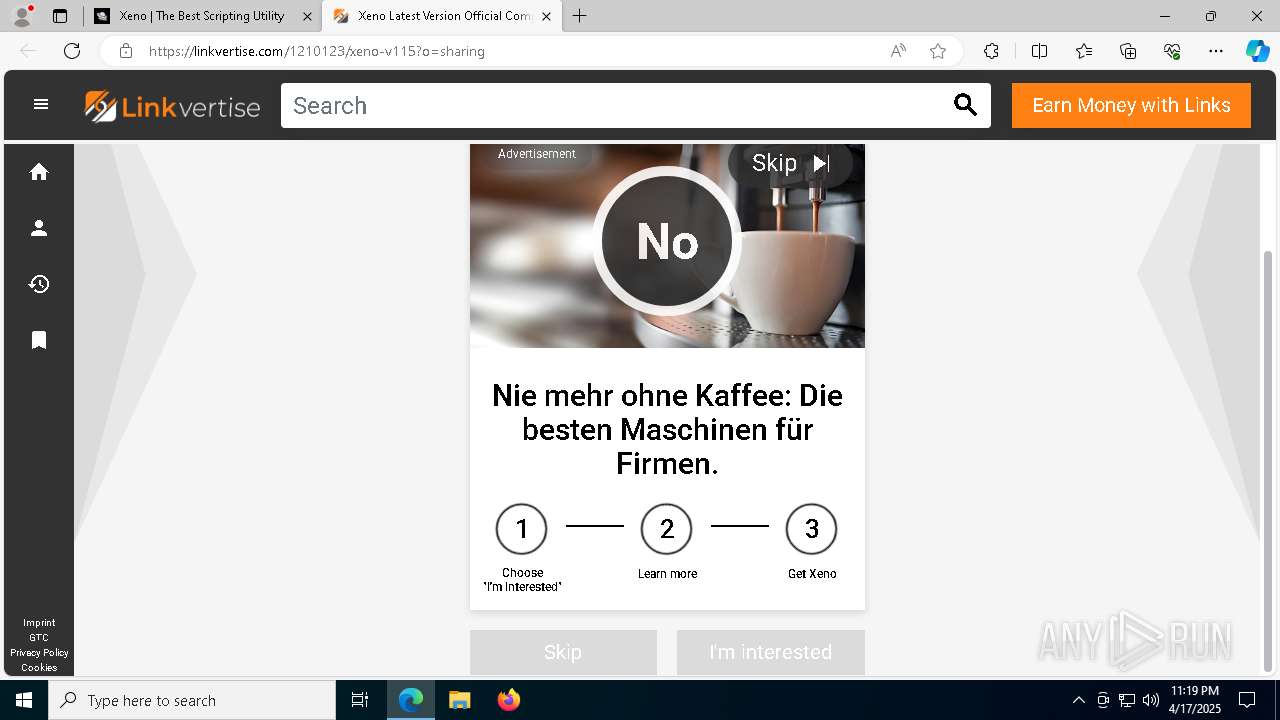The height and width of the screenshot is (720, 1280).
Task: Click the Earn Money with Links button
Action: [x=1131, y=106]
